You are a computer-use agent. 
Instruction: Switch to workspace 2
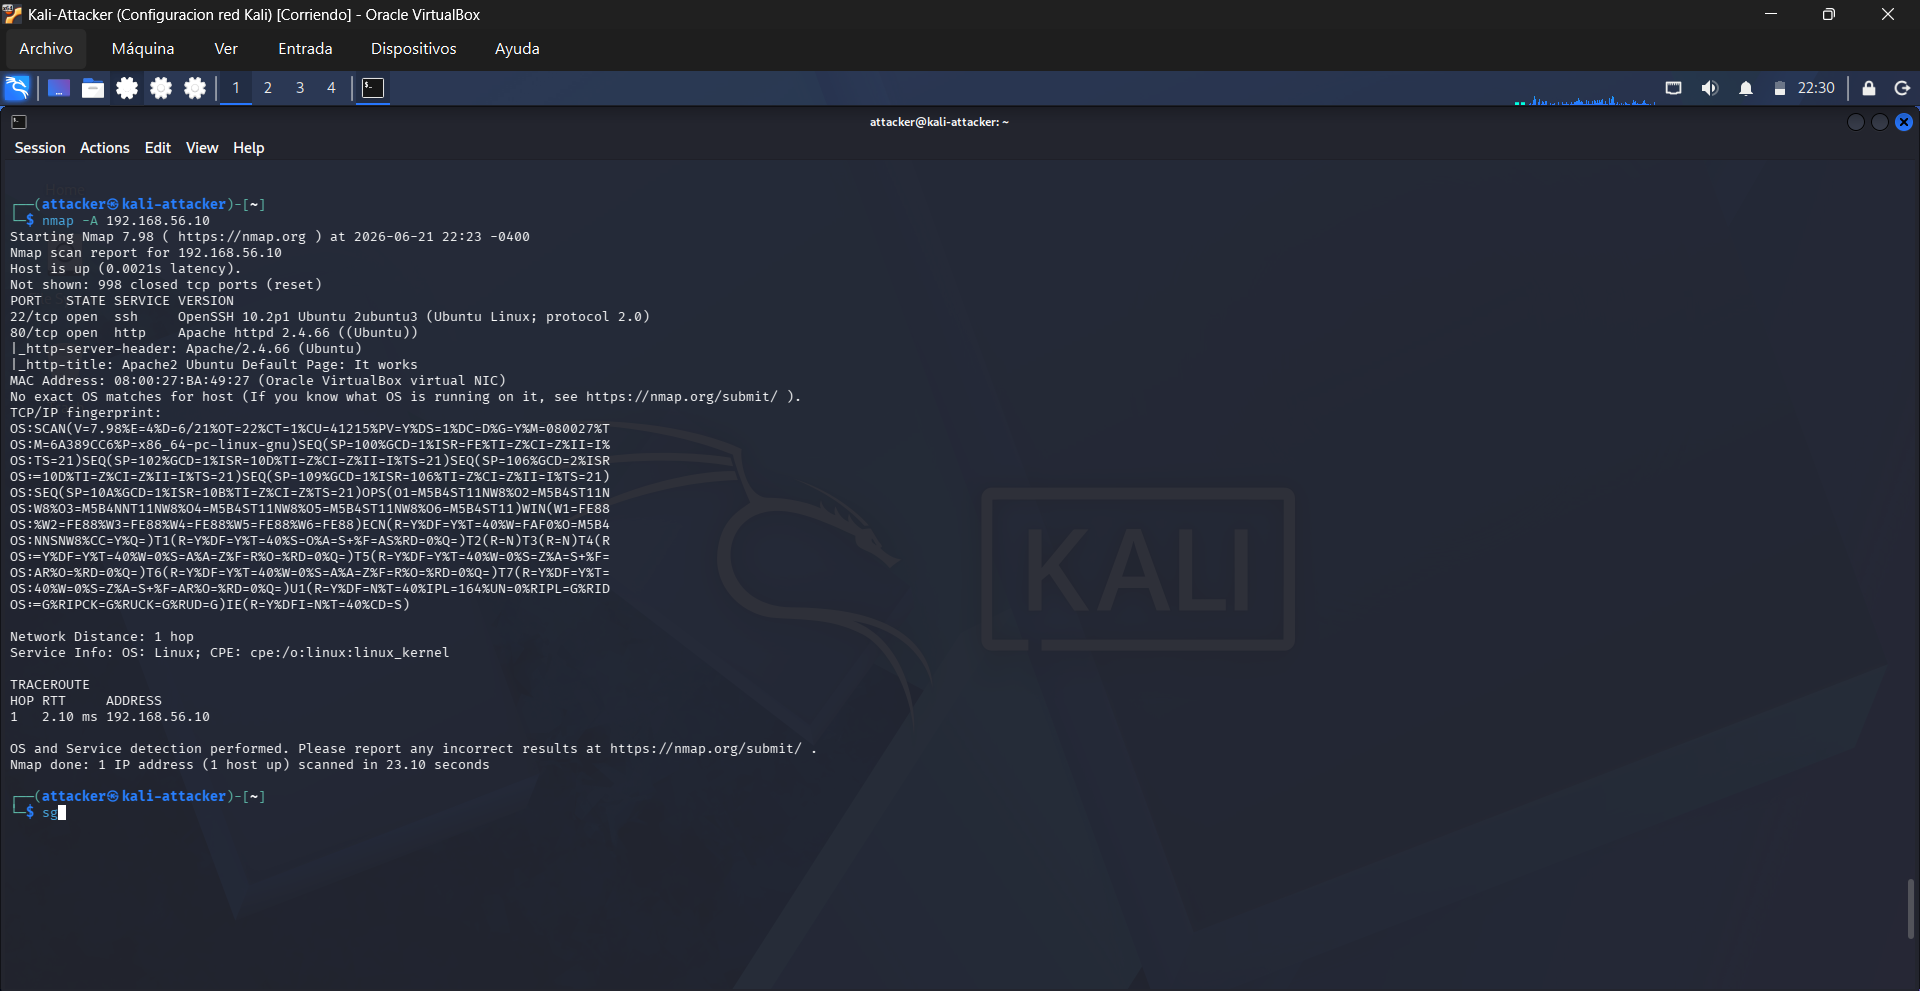pos(268,88)
